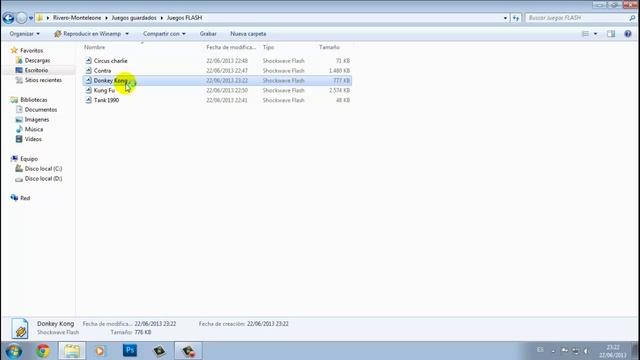The height and width of the screenshot is (360, 640).
Task: Select the Donkey Kong file
Action: 217,80
